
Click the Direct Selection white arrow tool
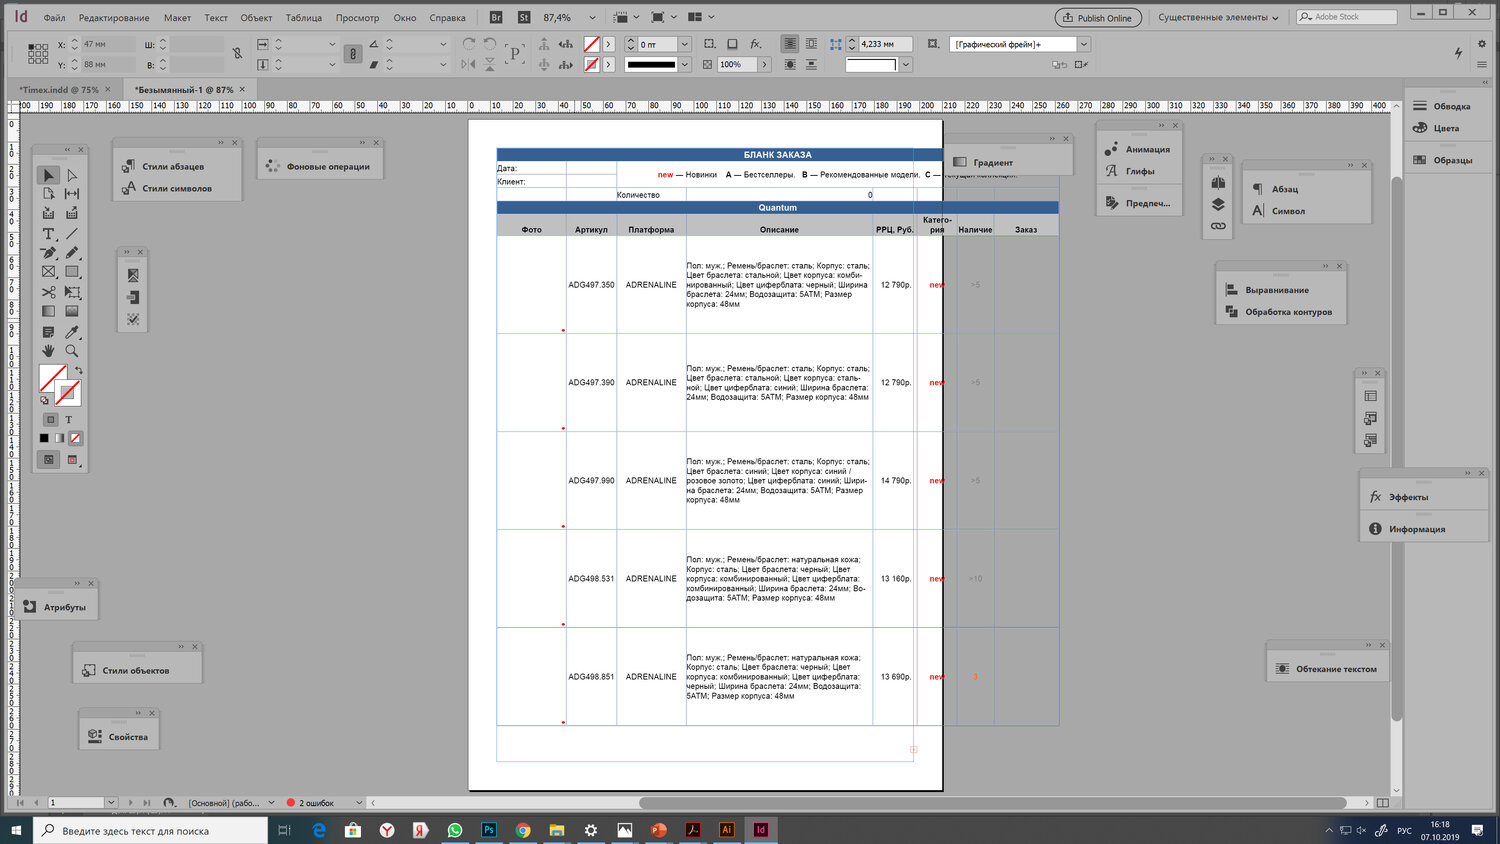(72, 175)
